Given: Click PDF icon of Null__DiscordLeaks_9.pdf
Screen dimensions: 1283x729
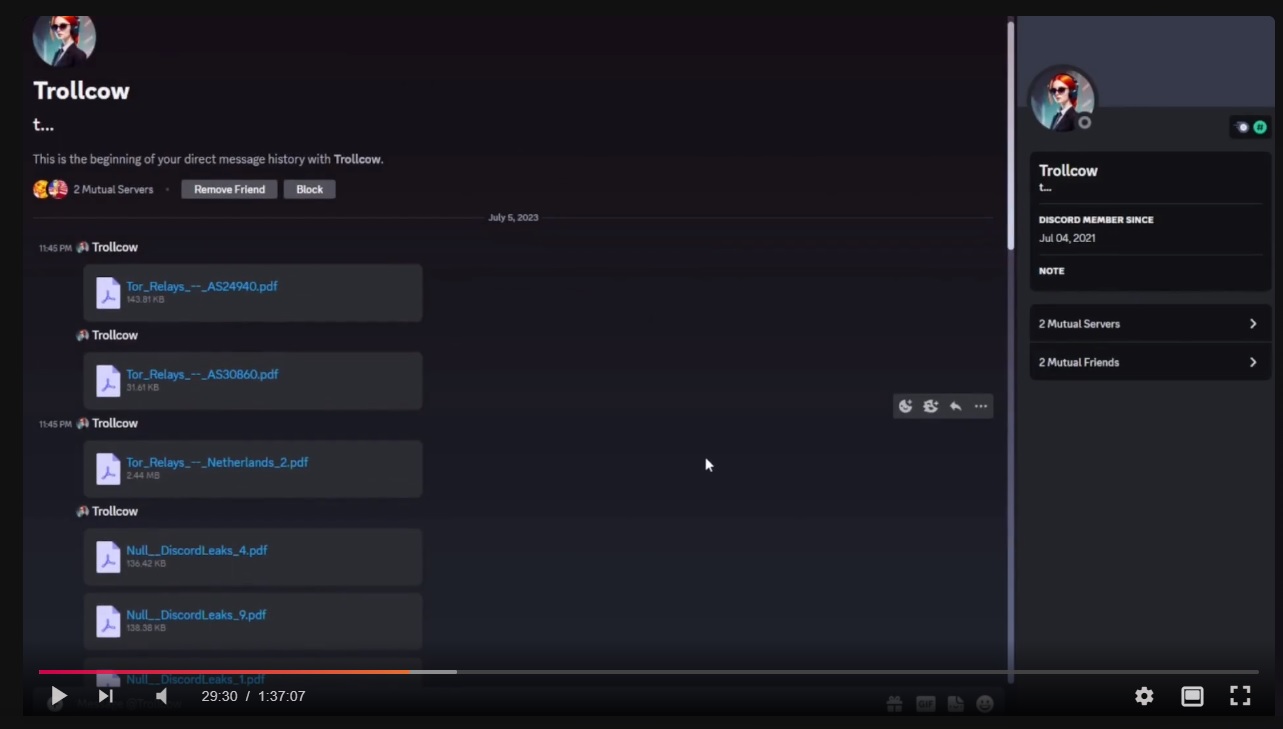Looking at the screenshot, I should point(108,621).
